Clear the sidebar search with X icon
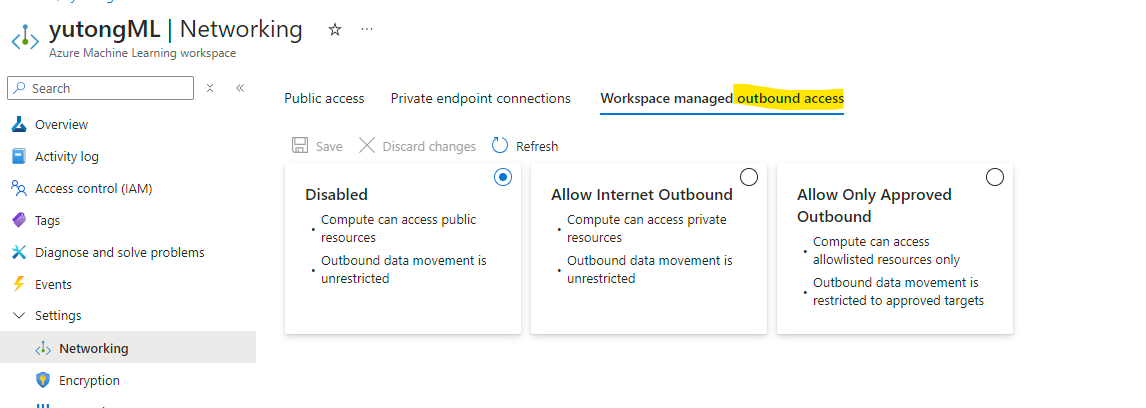Viewport: 1146px width, 408px height. [210, 88]
